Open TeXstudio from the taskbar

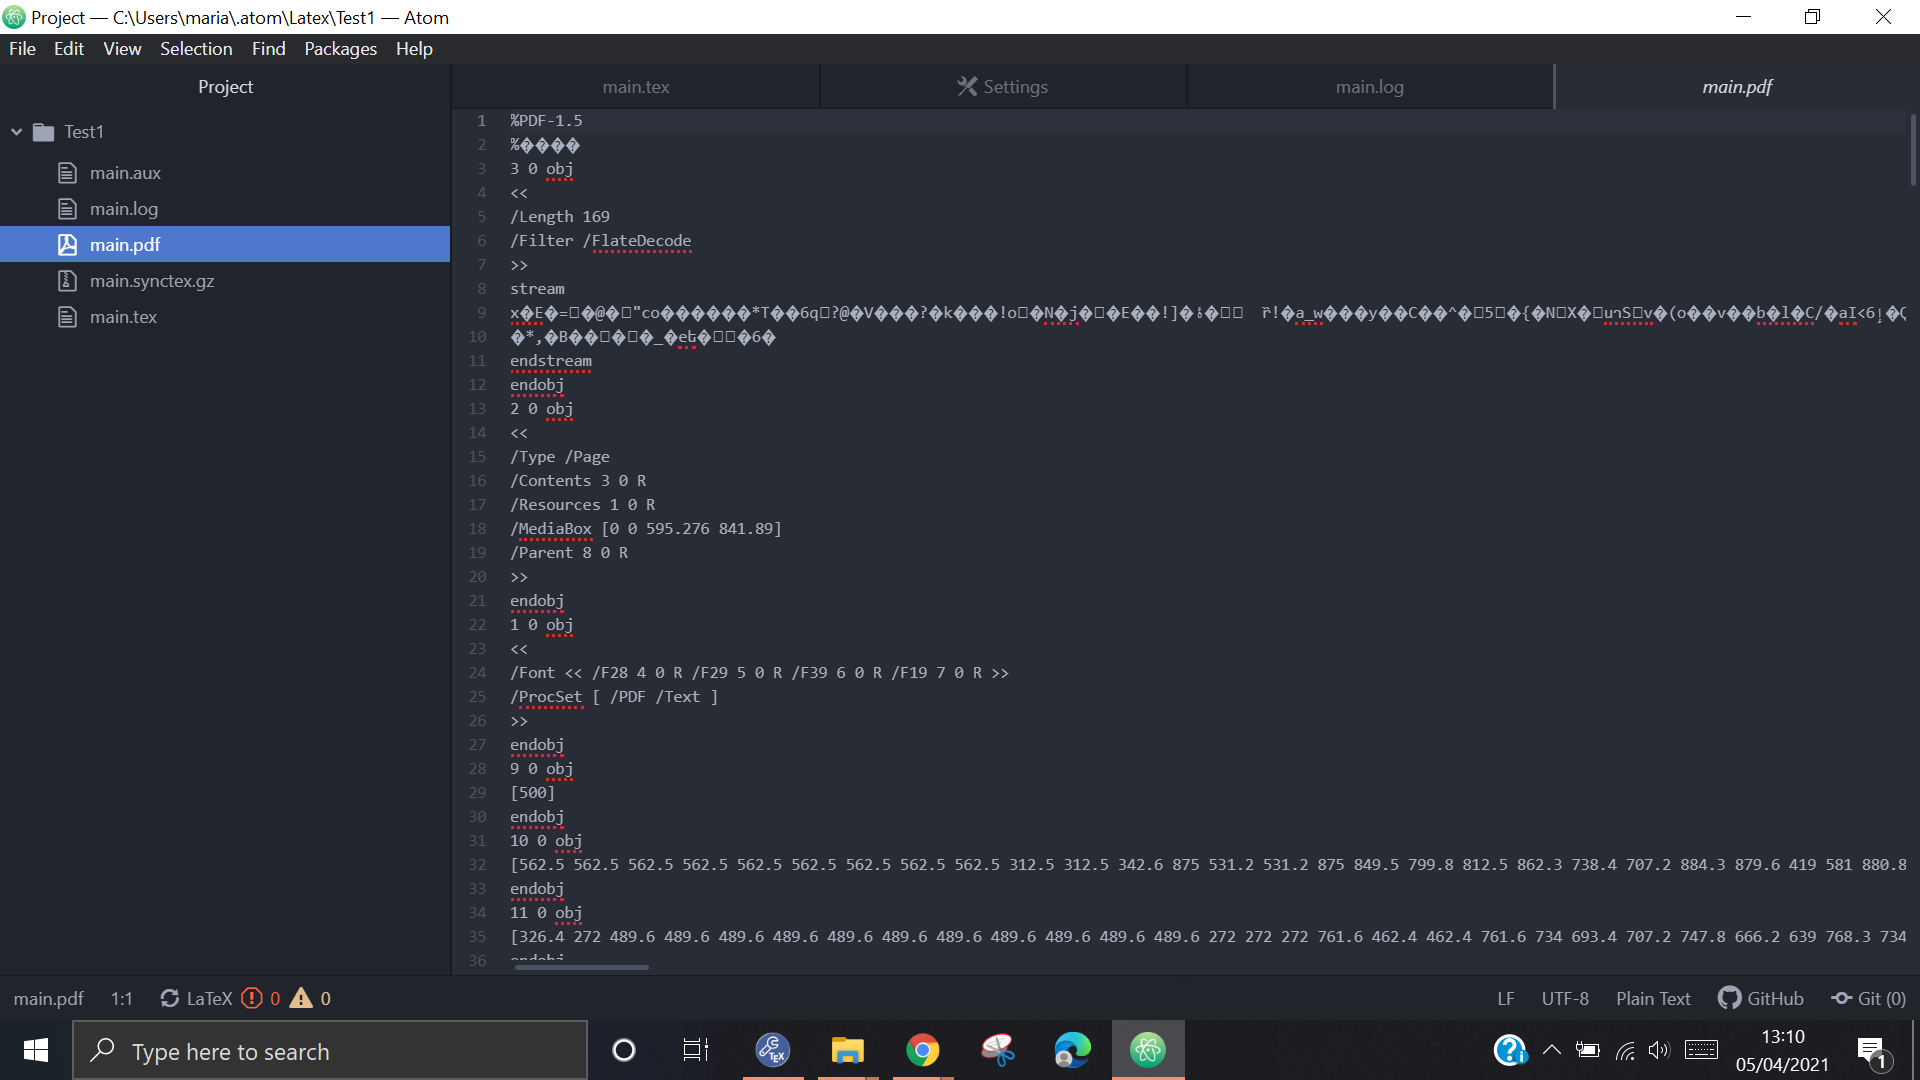point(772,1050)
